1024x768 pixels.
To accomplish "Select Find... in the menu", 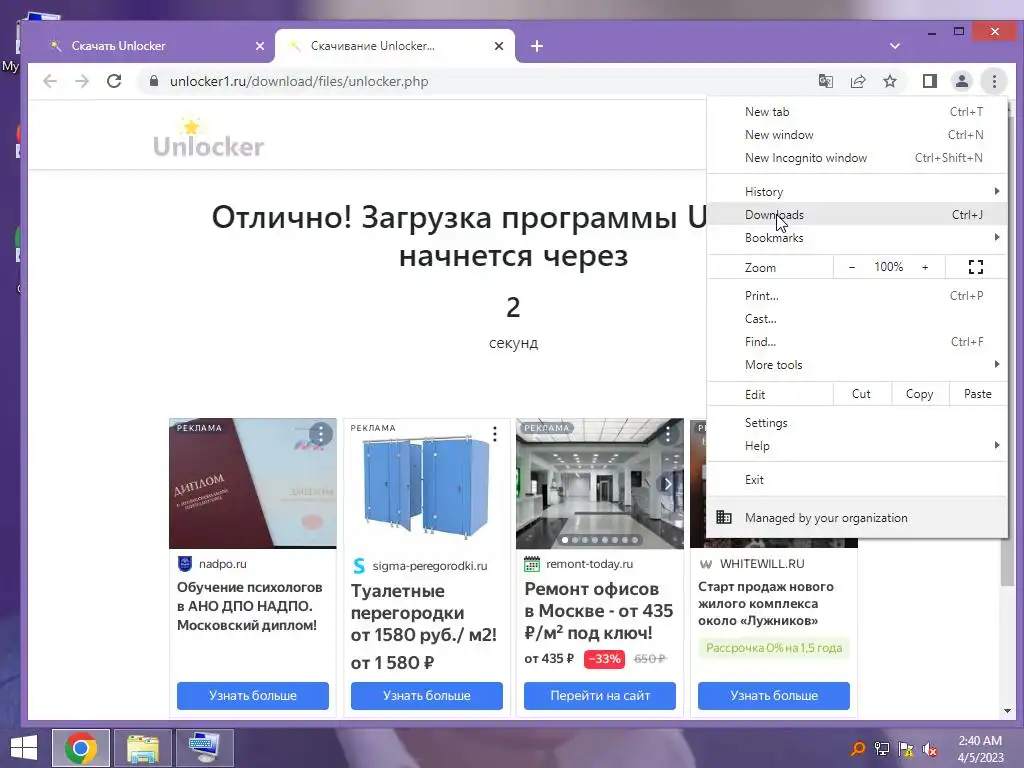I will [857, 342].
